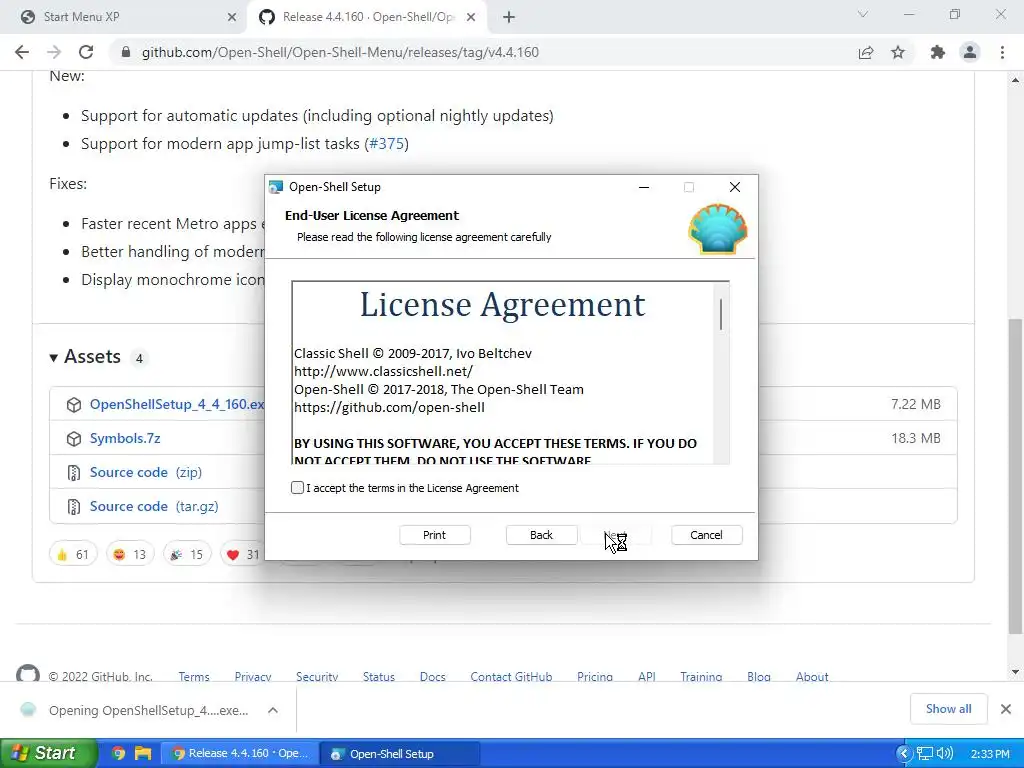Click volume speaker icon in tray
1024x768 pixels.
click(944, 754)
